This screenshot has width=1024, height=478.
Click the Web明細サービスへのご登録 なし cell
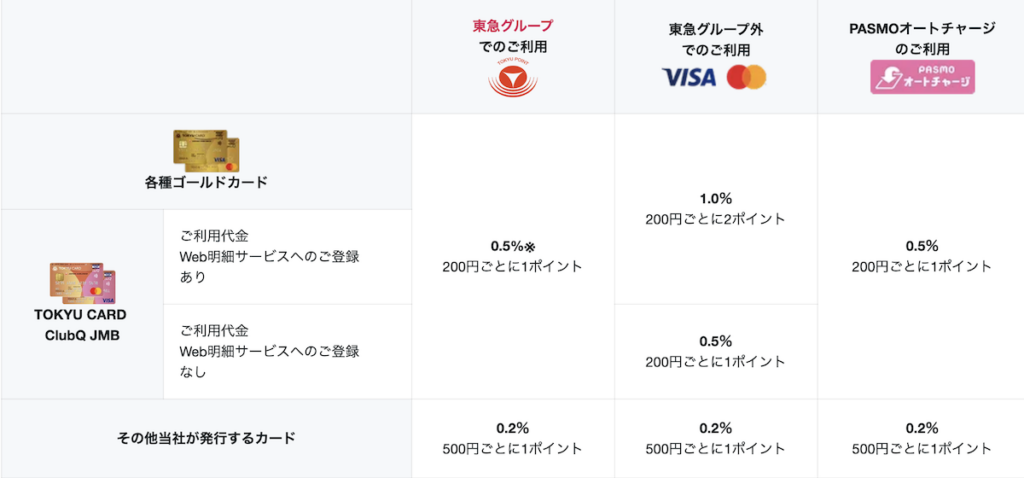tap(270, 351)
